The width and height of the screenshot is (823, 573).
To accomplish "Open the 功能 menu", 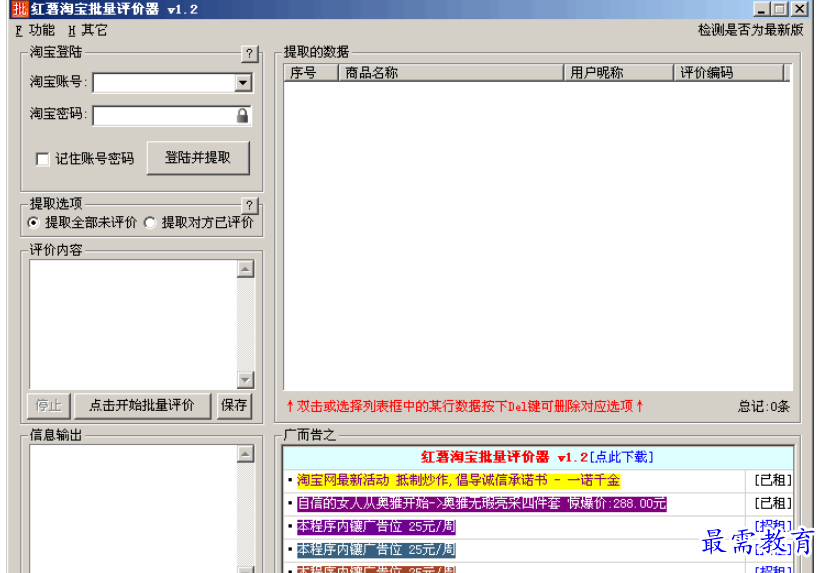I will [35, 30].
